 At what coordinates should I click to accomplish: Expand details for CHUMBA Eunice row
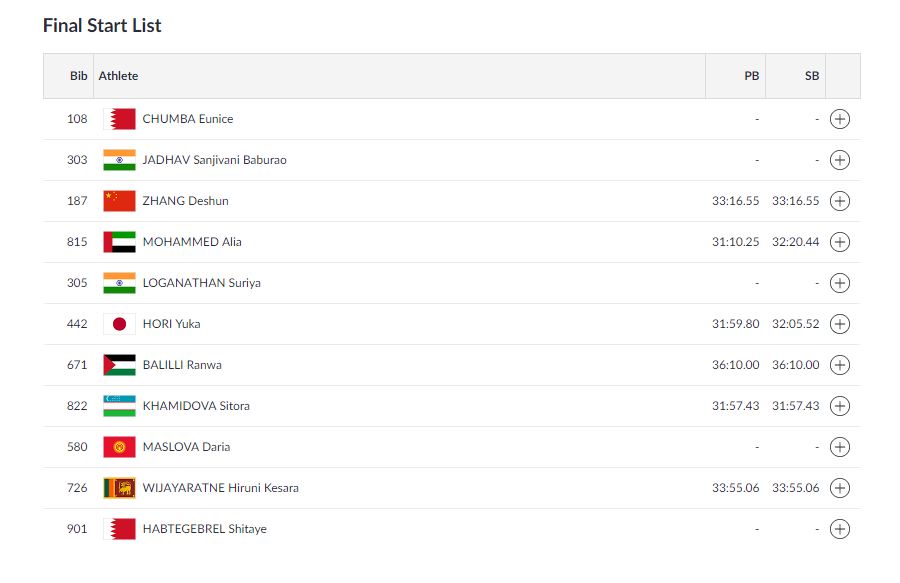pyautogui.click(x=839, y=119)
